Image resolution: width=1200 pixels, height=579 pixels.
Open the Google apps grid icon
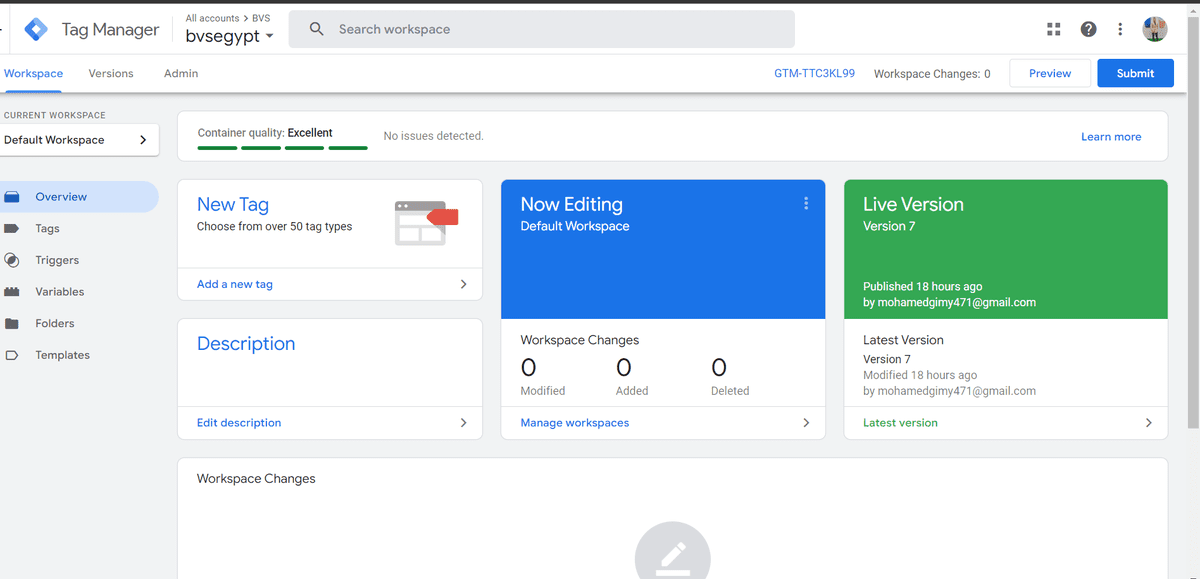tap(1053, 29)
